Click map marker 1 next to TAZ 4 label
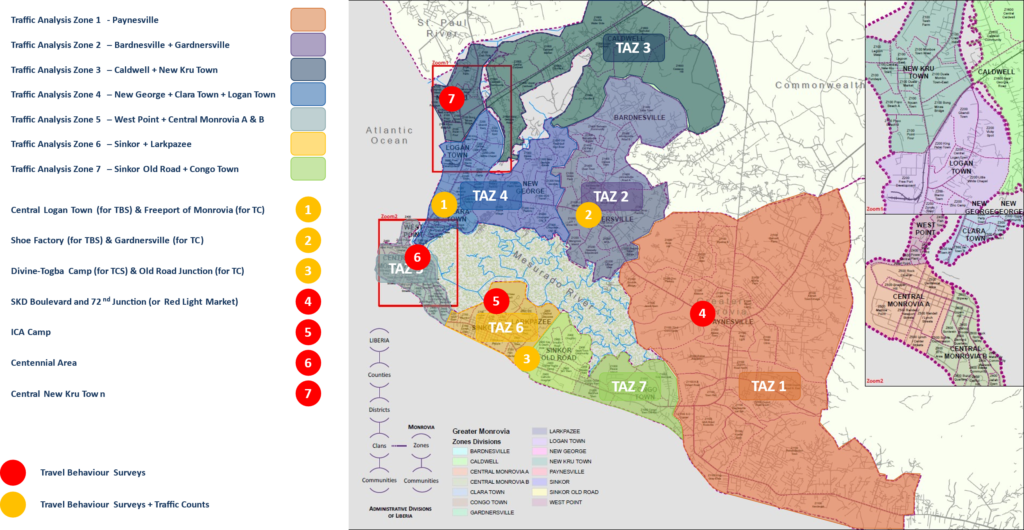Image resolution: width=1024 pixels, height=530 pixels. (445, 204)
